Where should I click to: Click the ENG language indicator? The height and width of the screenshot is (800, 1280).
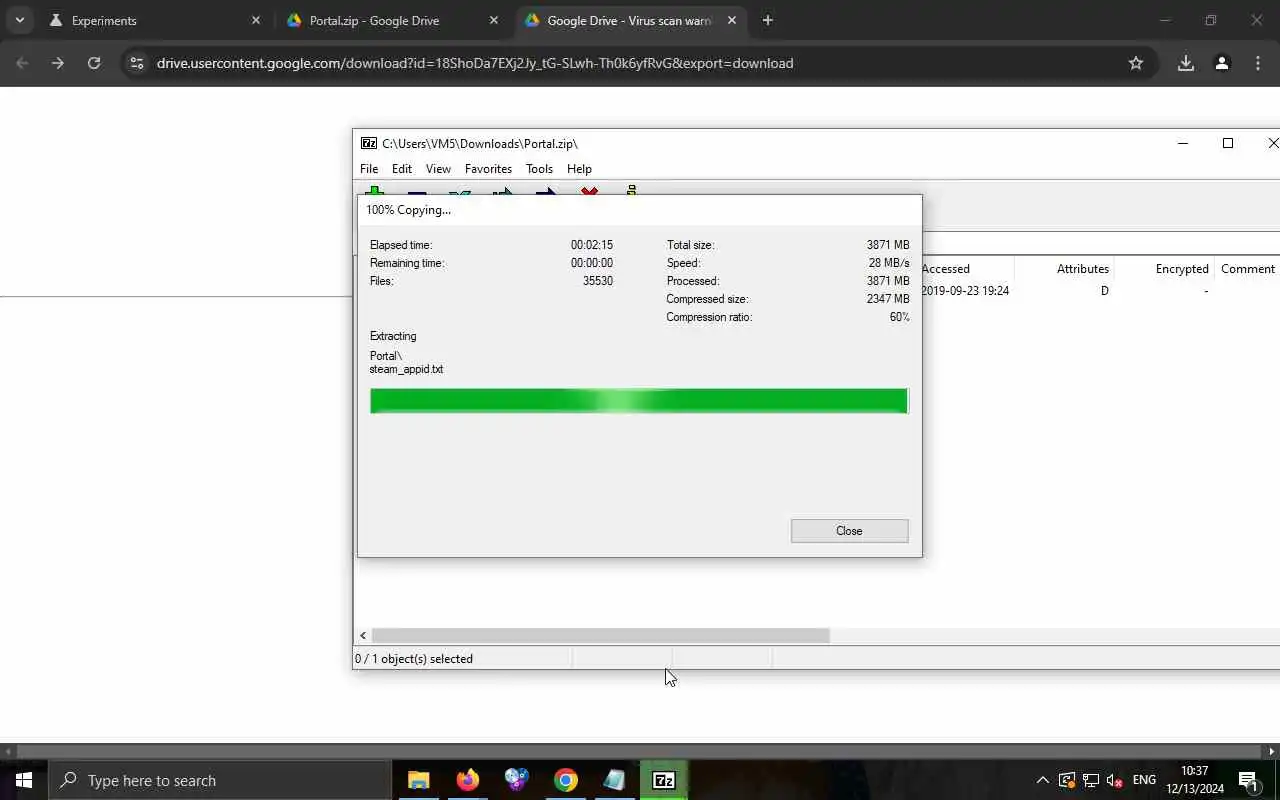pyautogui.click(x=1144, y=780)
